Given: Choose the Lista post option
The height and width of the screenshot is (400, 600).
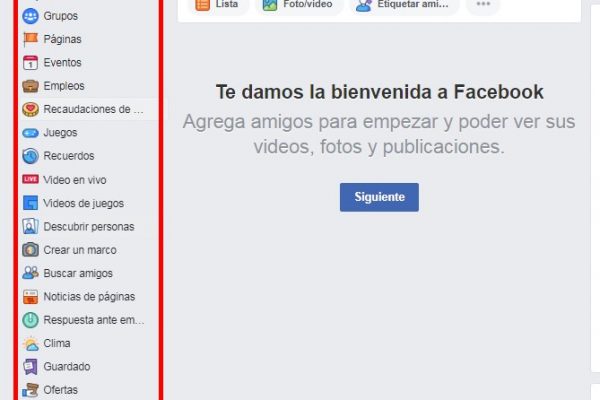Looking at the screenshot, I should (218, 5).
